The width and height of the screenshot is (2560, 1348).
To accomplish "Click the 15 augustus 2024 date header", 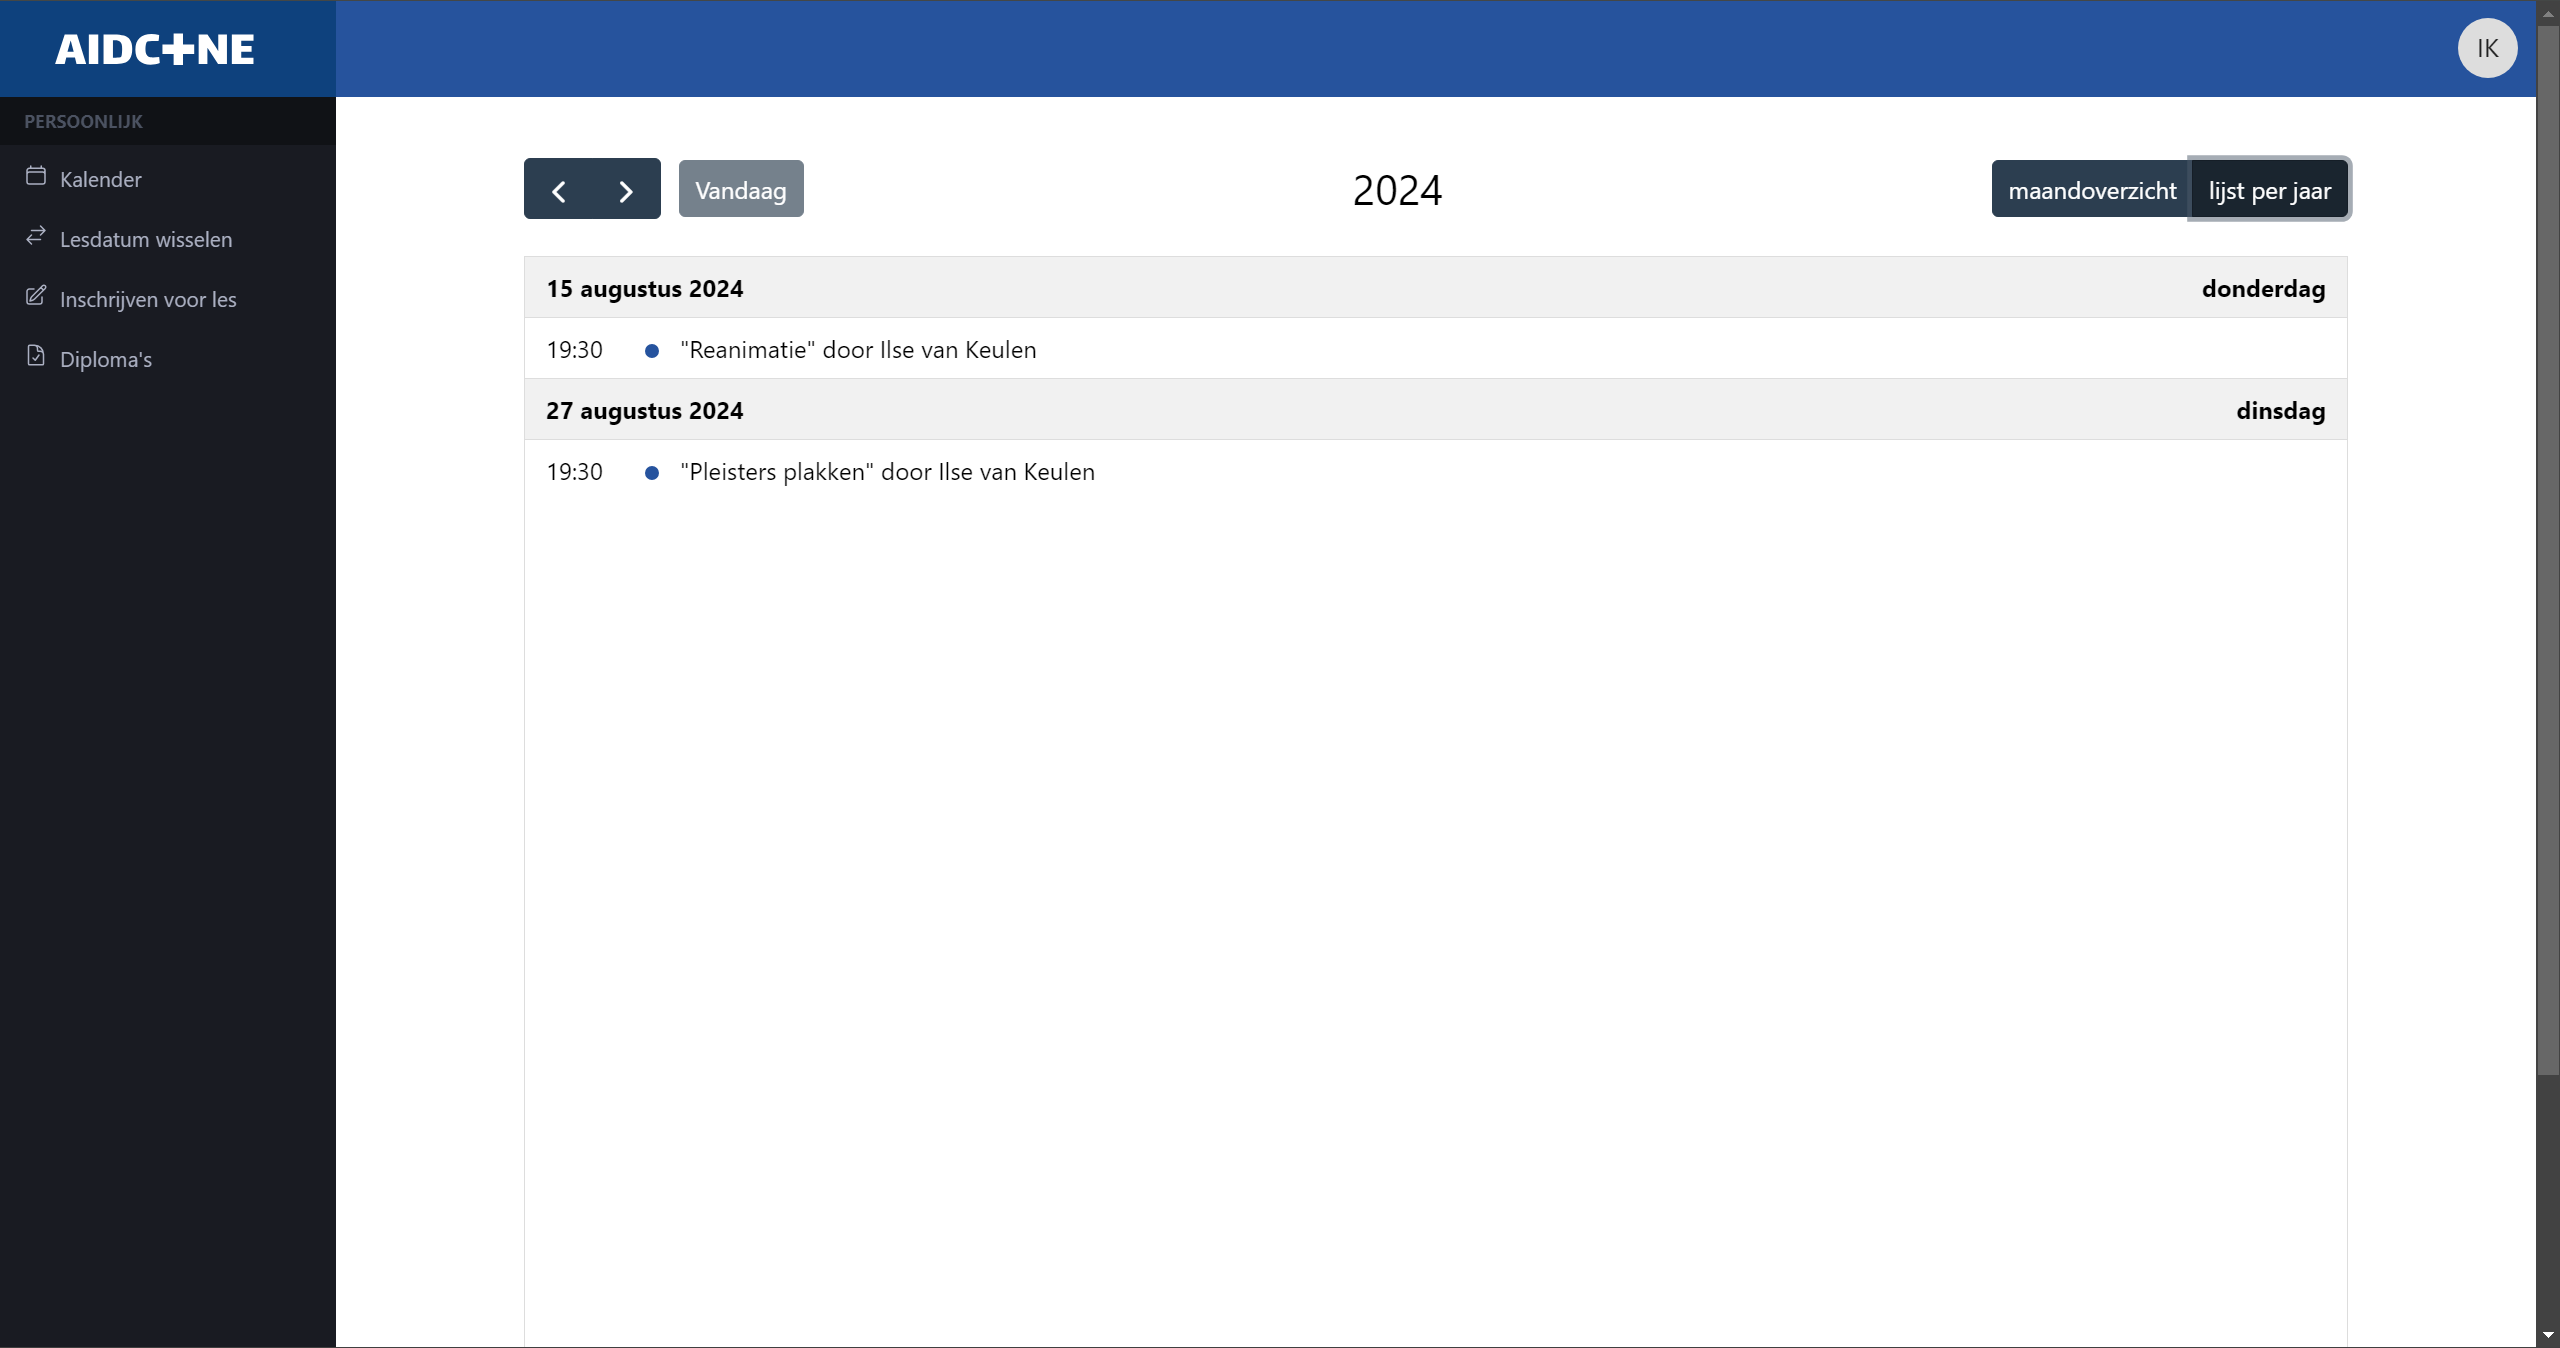I will 645,289.
